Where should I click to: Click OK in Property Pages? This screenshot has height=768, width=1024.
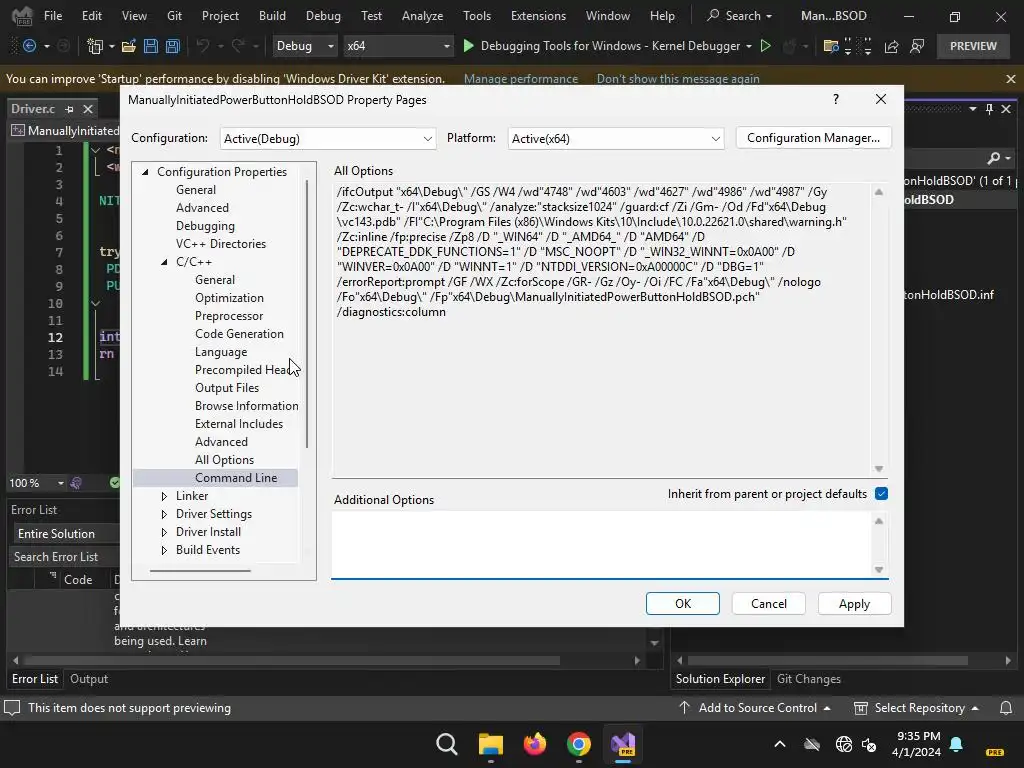pos(683,603)
